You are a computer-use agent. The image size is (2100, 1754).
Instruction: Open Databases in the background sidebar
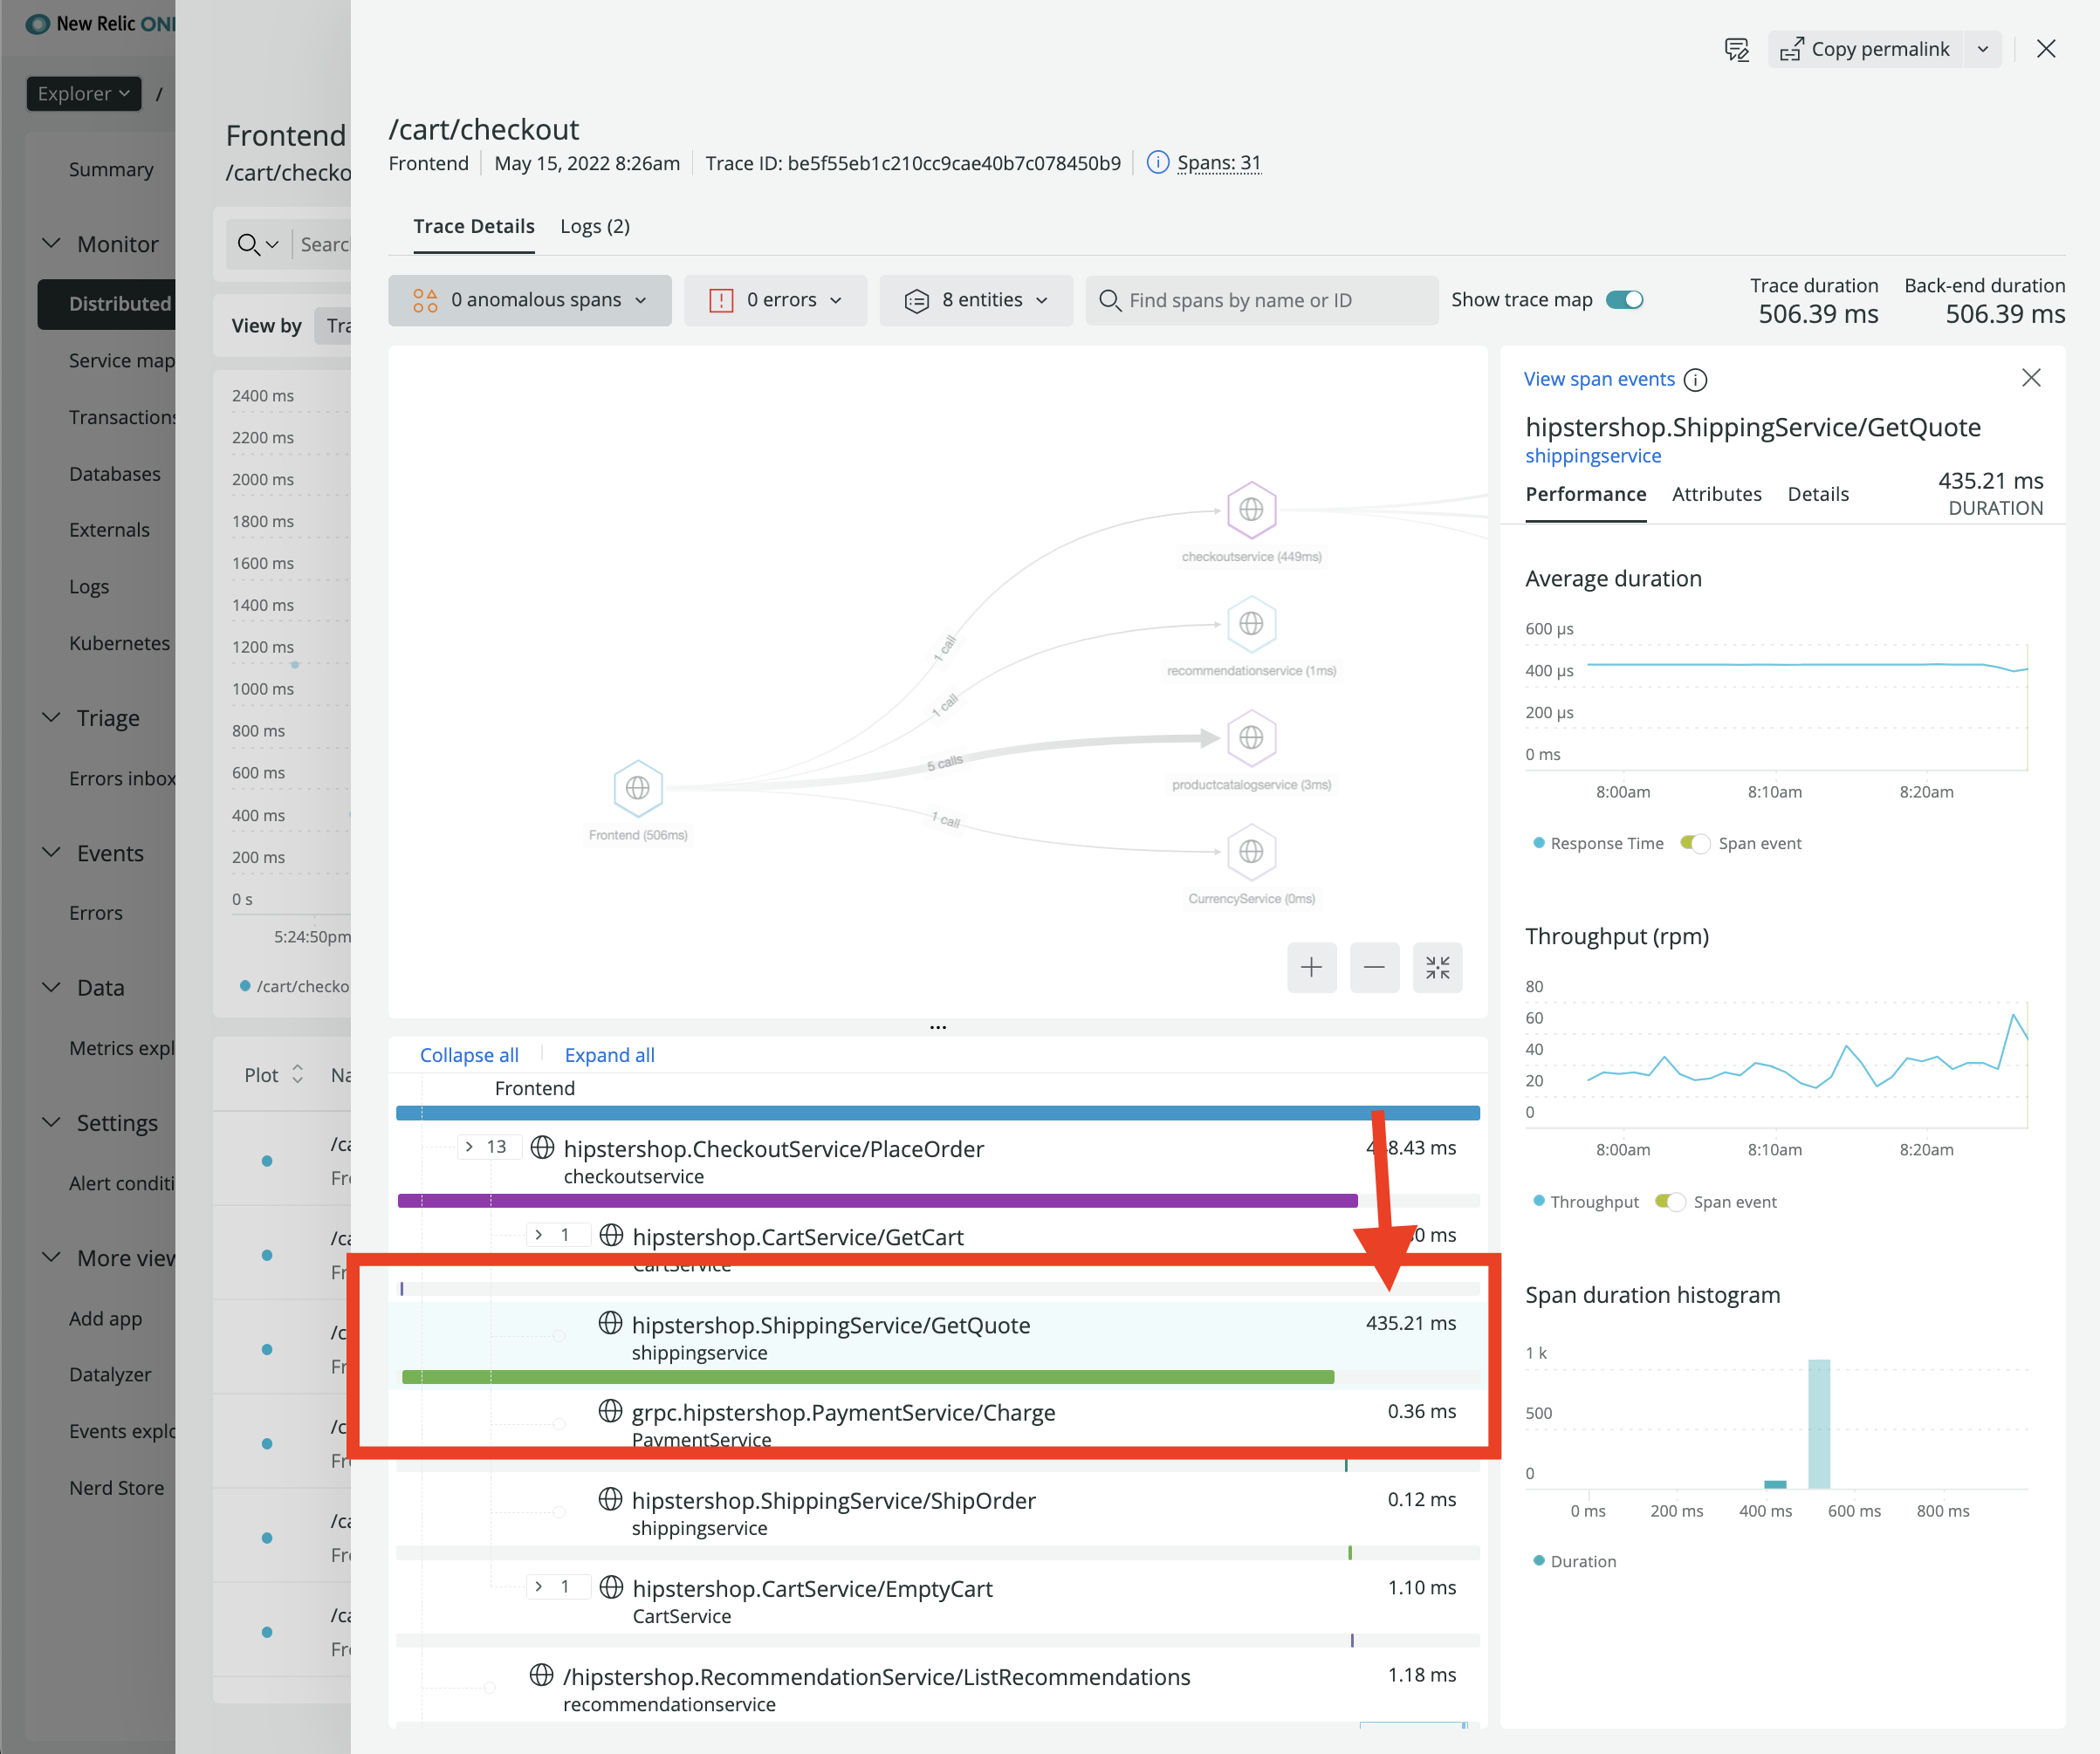pos(114,474)
